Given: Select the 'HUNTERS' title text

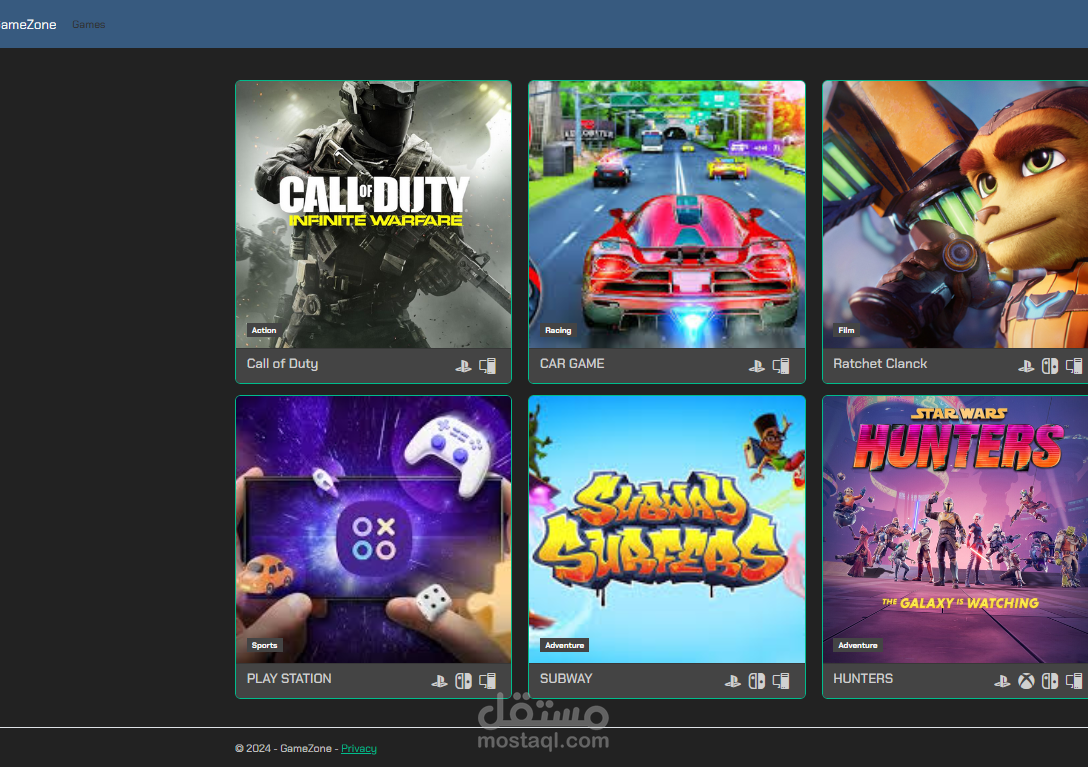Looking at the screenshot, I should pos(863,679).
